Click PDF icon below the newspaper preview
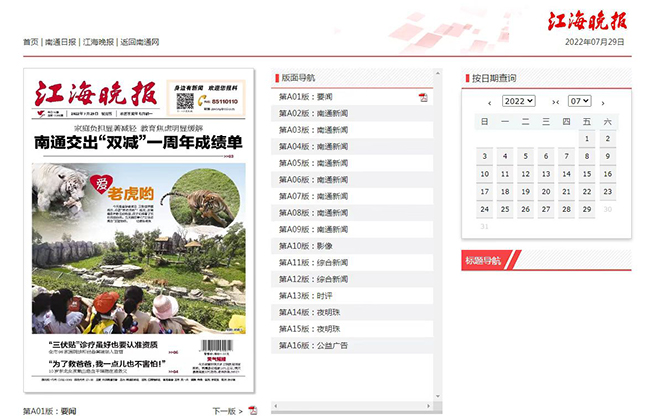Screen dimensions: 650x419 253,410
